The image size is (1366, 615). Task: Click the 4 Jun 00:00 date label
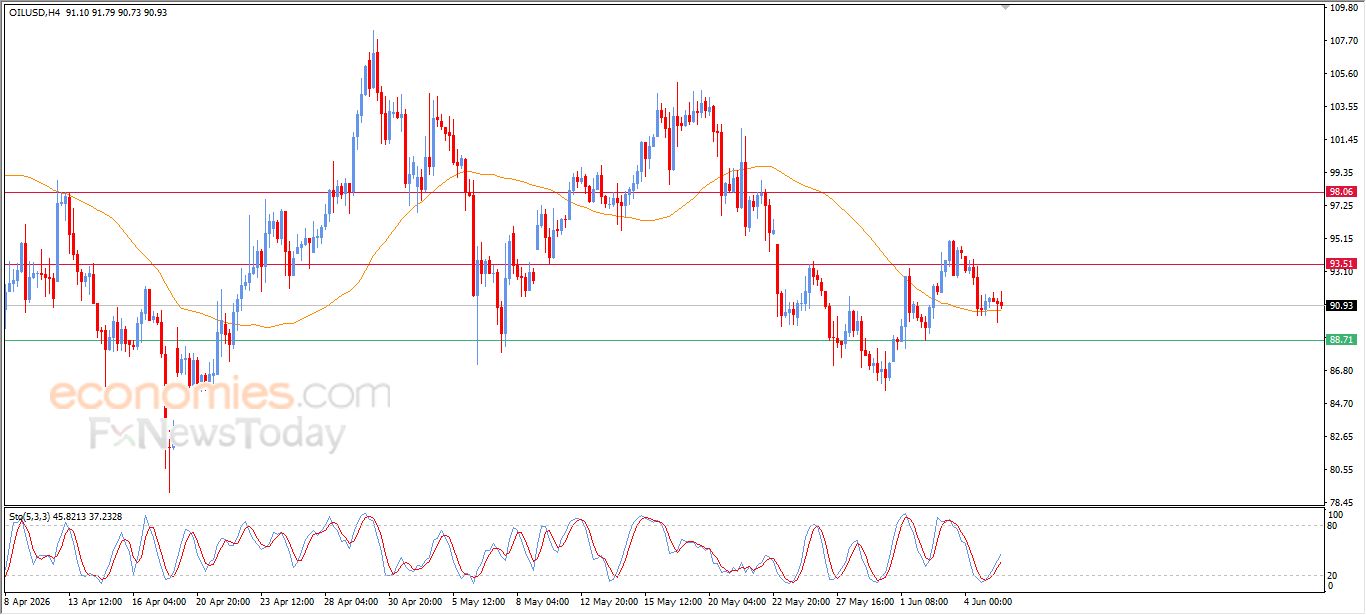click(989, 602)
